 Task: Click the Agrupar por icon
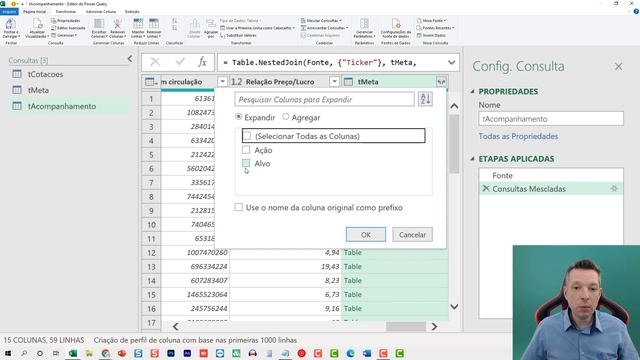click(211, 24)
